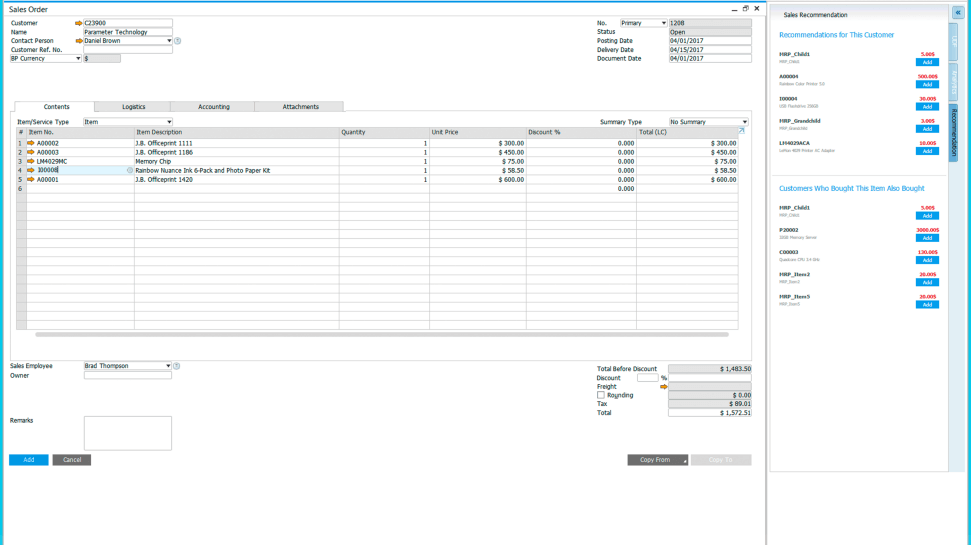This screenshot has height=545, width=971.
Task: Open the Accounting tab
Action: (213, 107)
